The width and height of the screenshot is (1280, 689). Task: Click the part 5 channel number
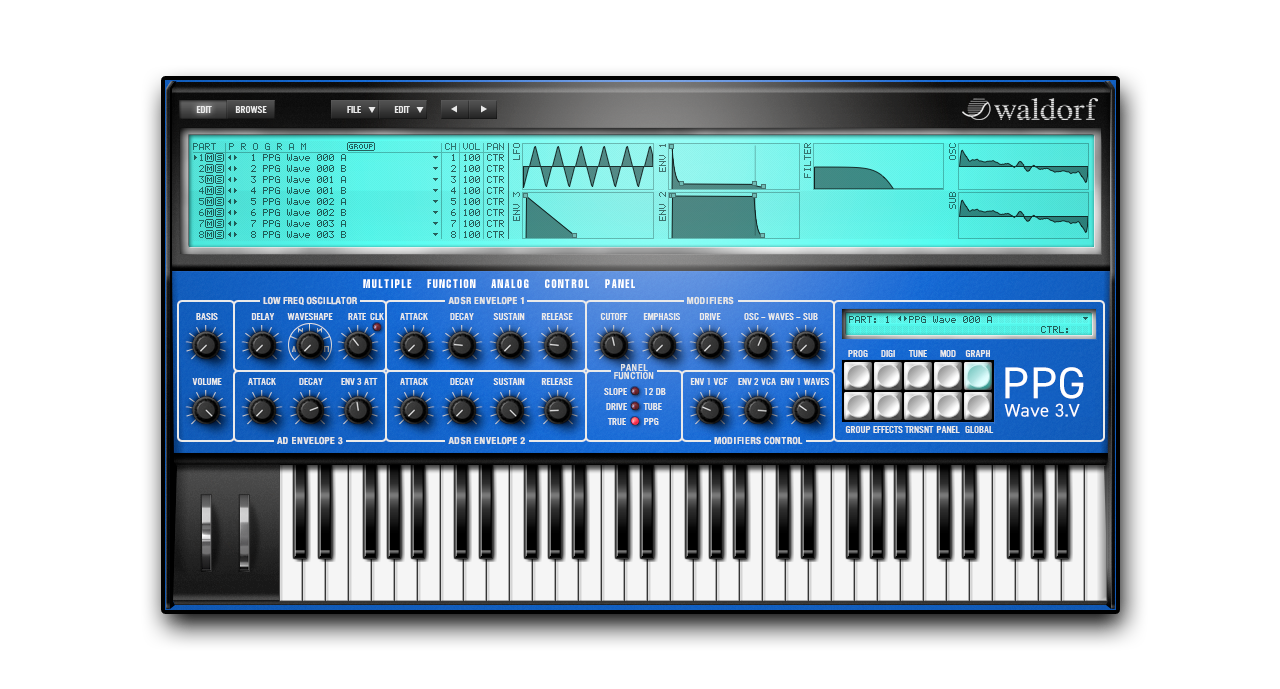click(x=452, y=202)
